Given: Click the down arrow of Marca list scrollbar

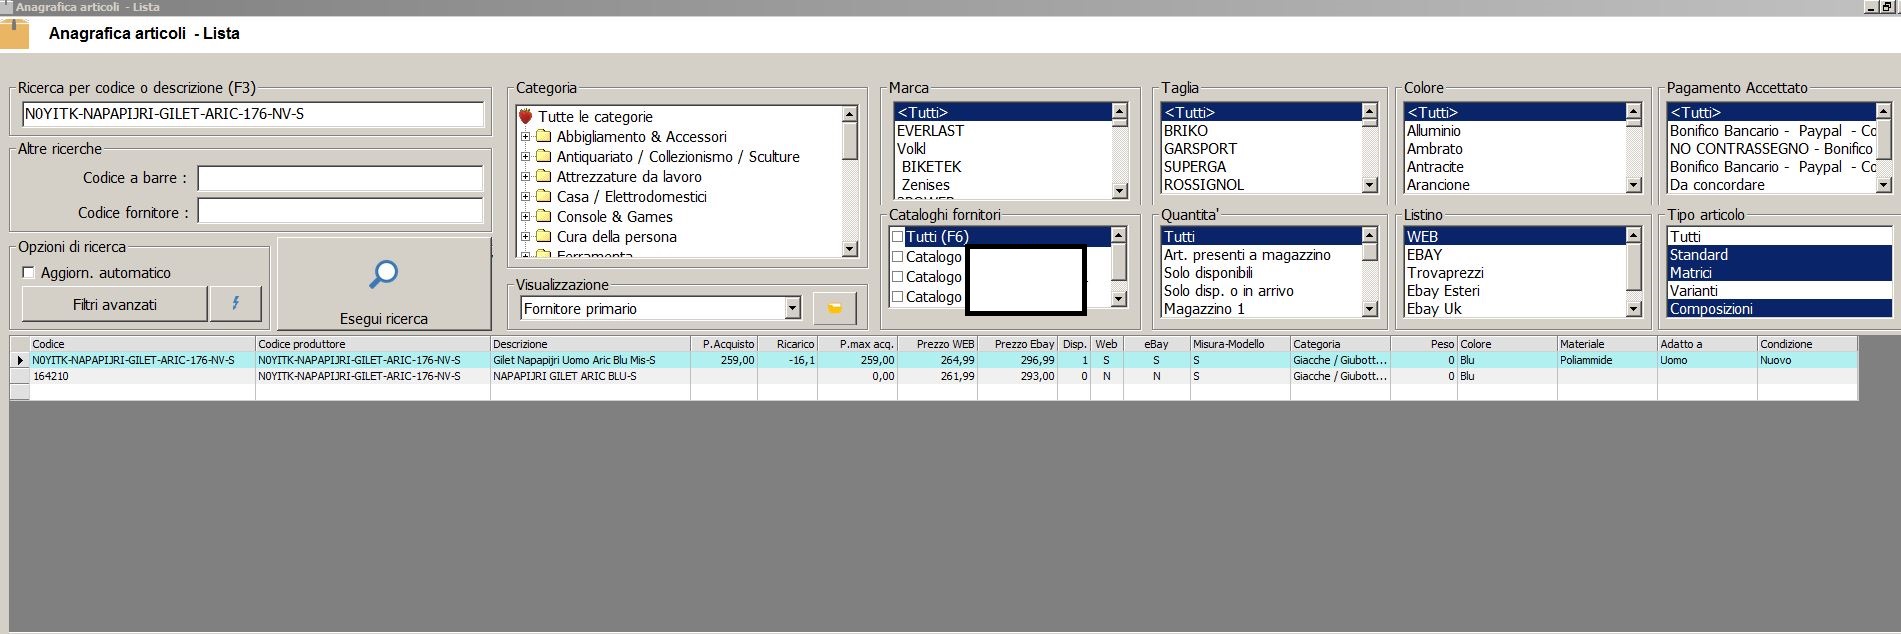Looking at the screenshot, I should tap(1119, 190).
